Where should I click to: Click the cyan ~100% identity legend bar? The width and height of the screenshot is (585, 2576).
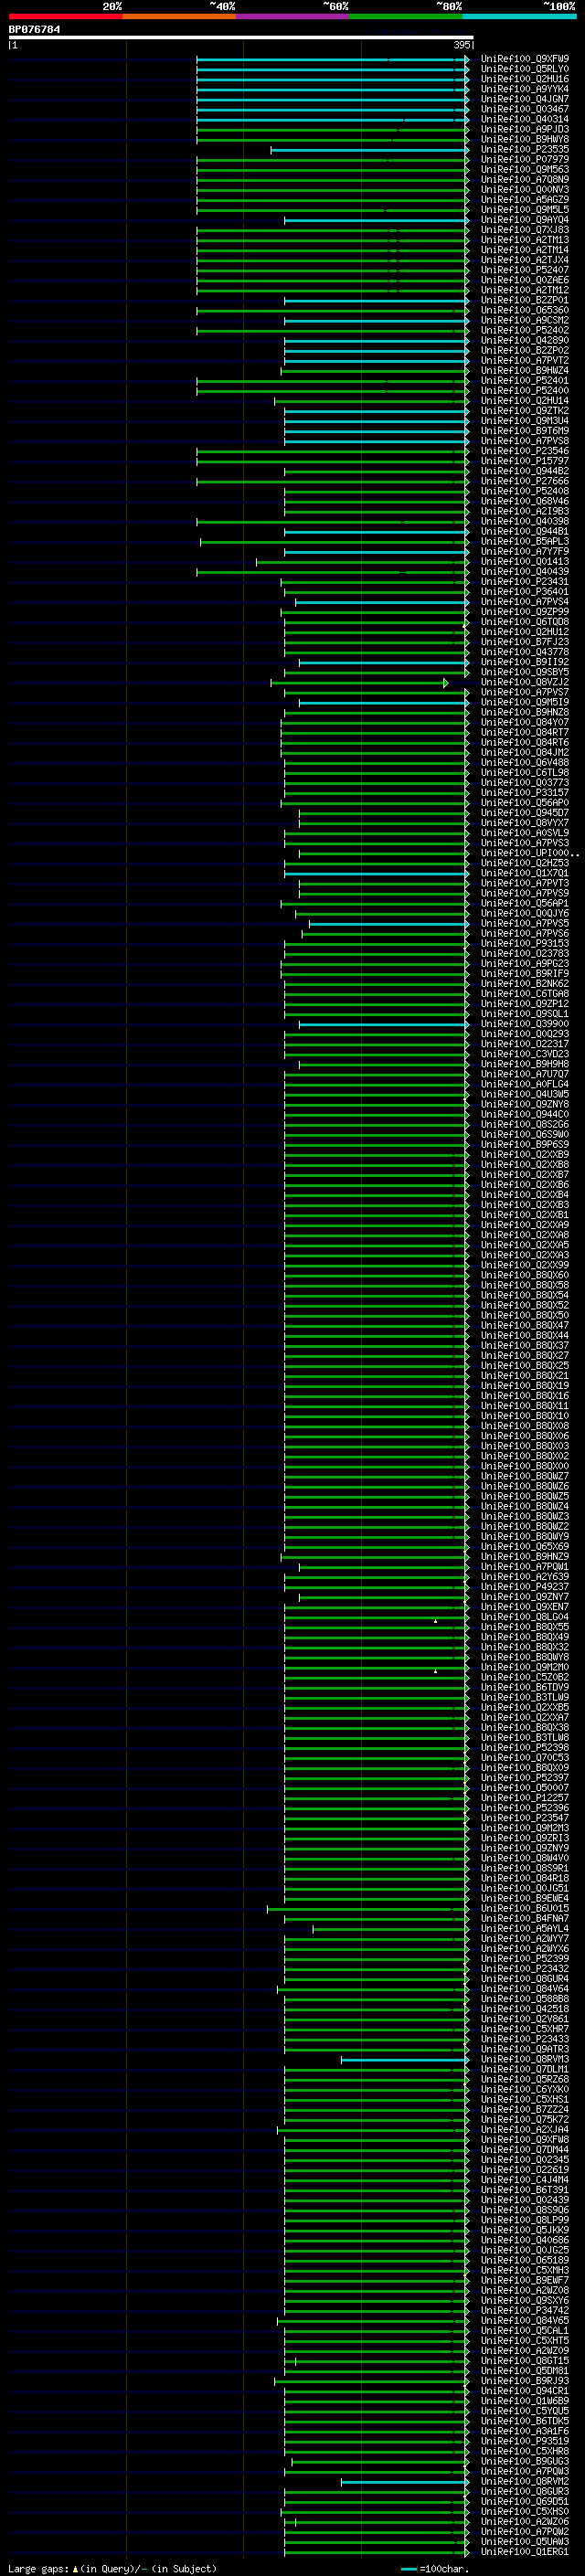(x=519, y=16)
